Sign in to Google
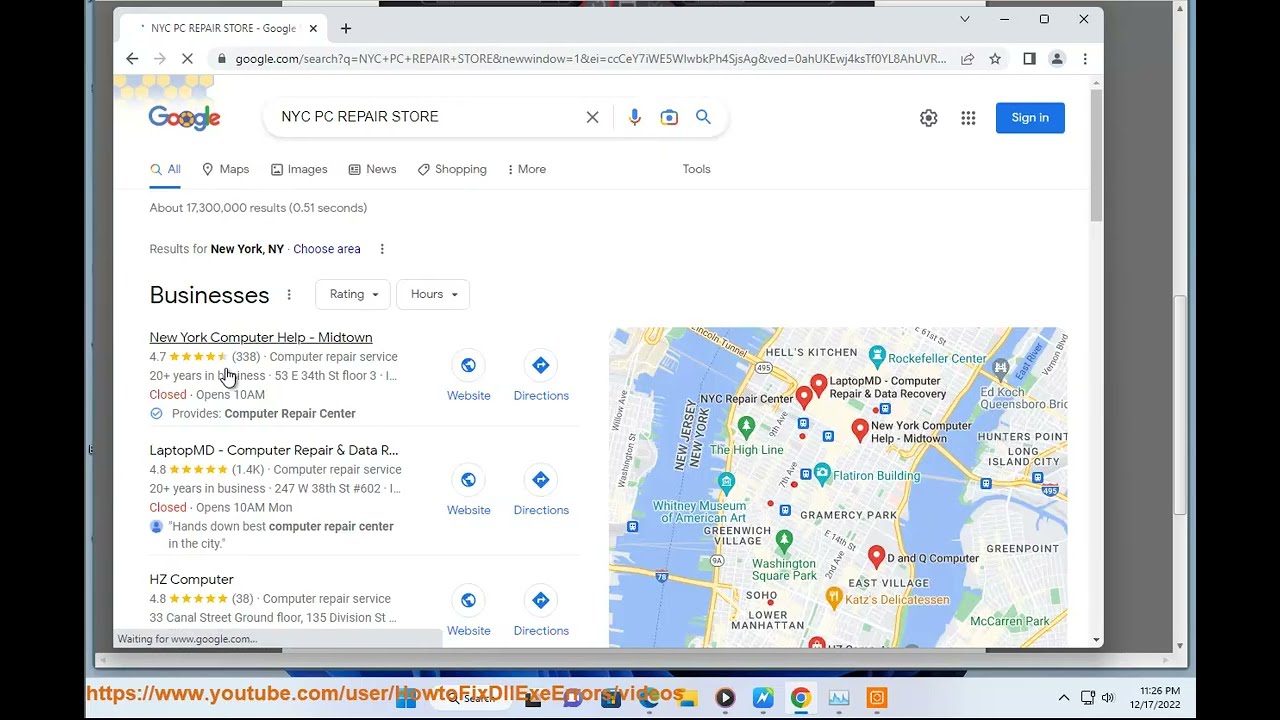1280x720 pixels. [1030, 118]
